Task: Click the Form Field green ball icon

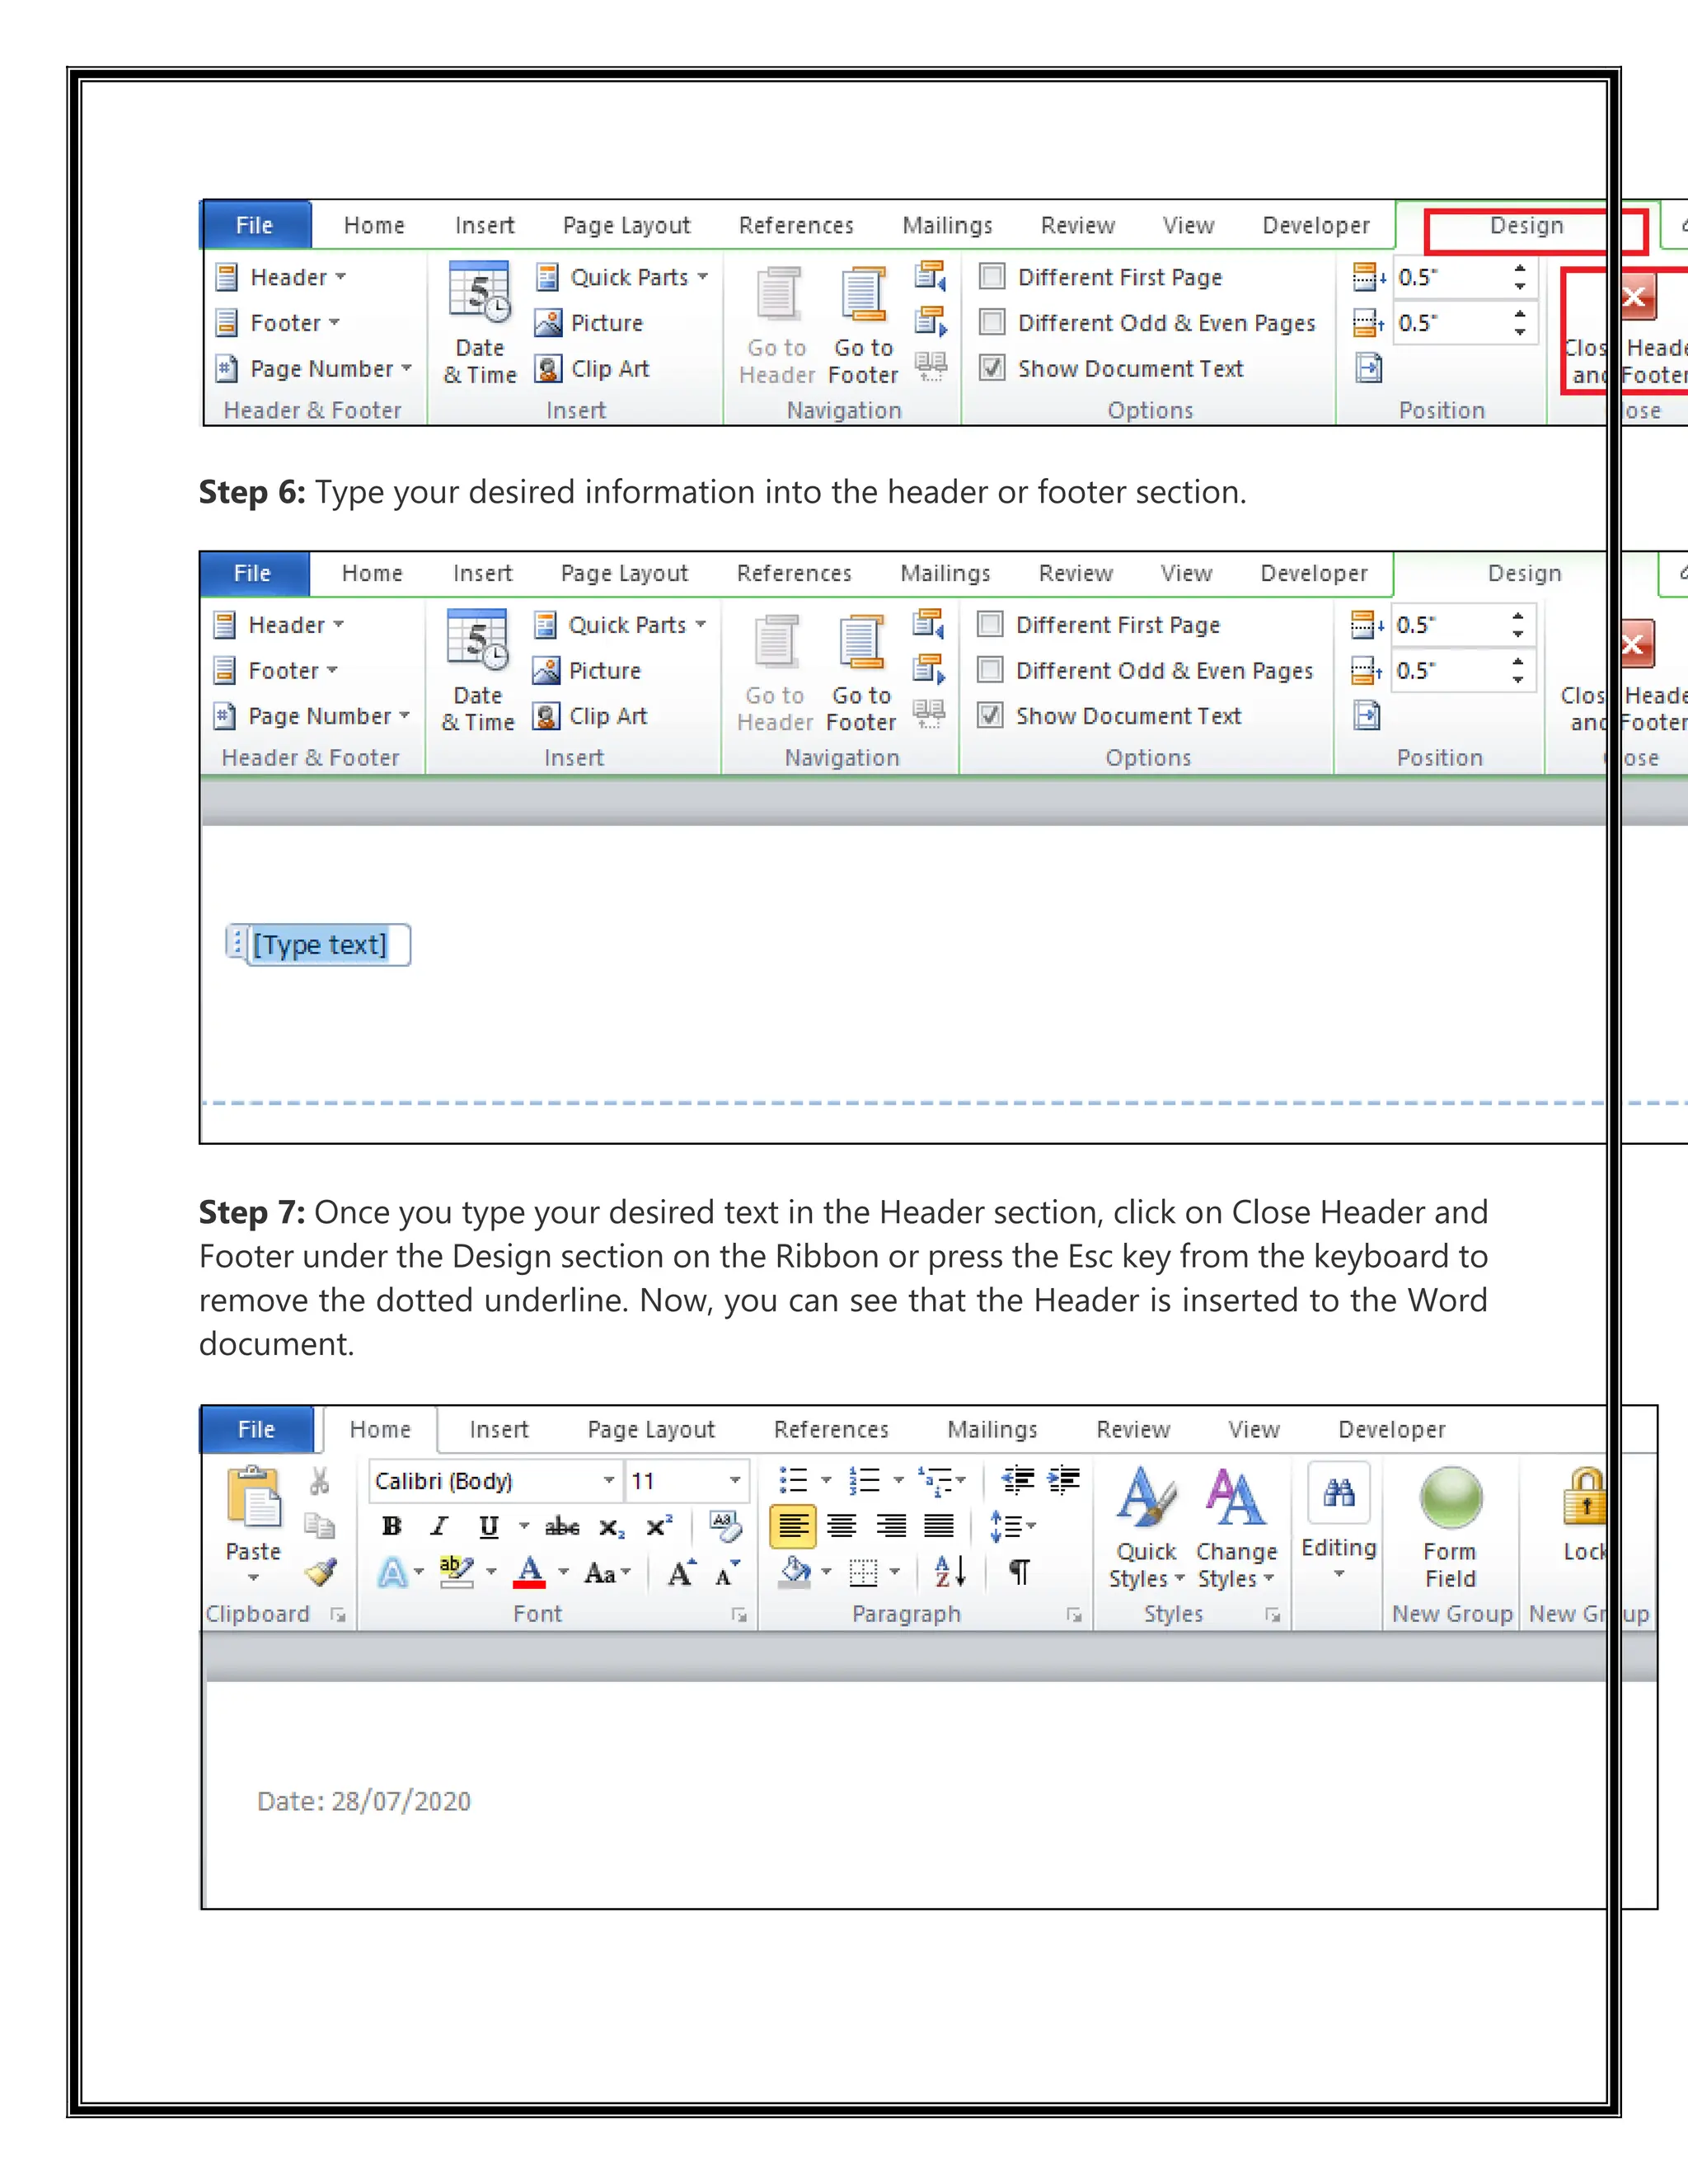Action: click(x=1450, y=1497)
